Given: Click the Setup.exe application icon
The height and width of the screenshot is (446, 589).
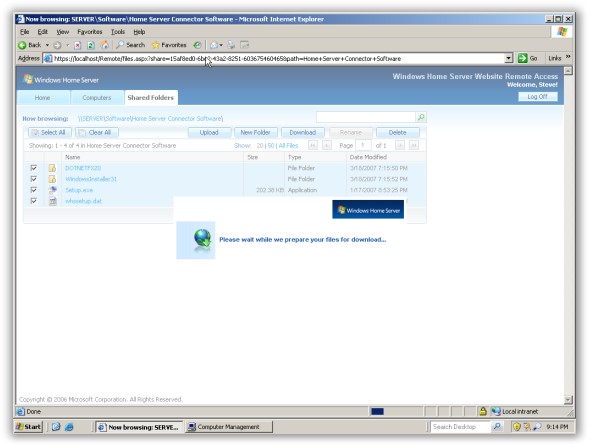Looking at the screenshot, I should click(53, 190).
